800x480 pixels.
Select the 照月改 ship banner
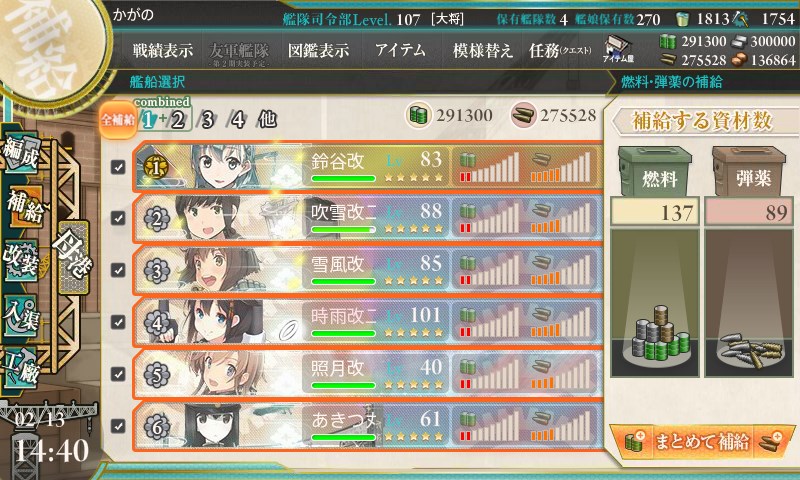pyautogui.click(x=367, y=373)
